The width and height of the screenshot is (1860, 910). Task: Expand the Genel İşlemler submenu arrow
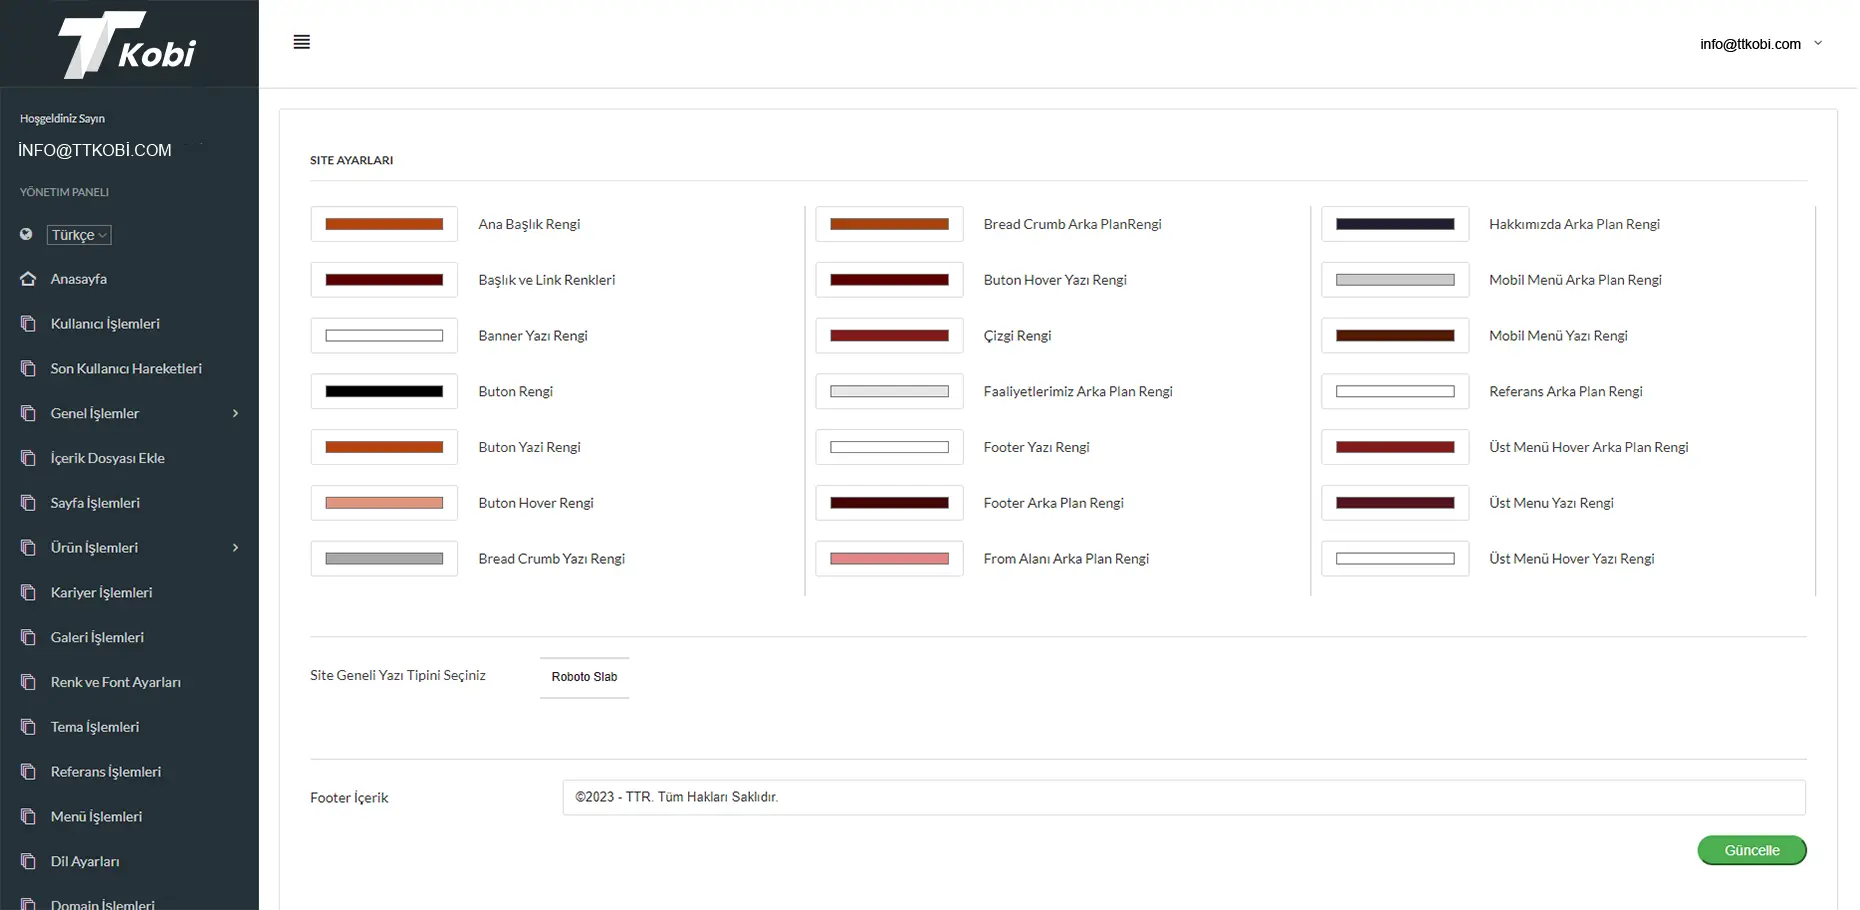pos(235,413)
